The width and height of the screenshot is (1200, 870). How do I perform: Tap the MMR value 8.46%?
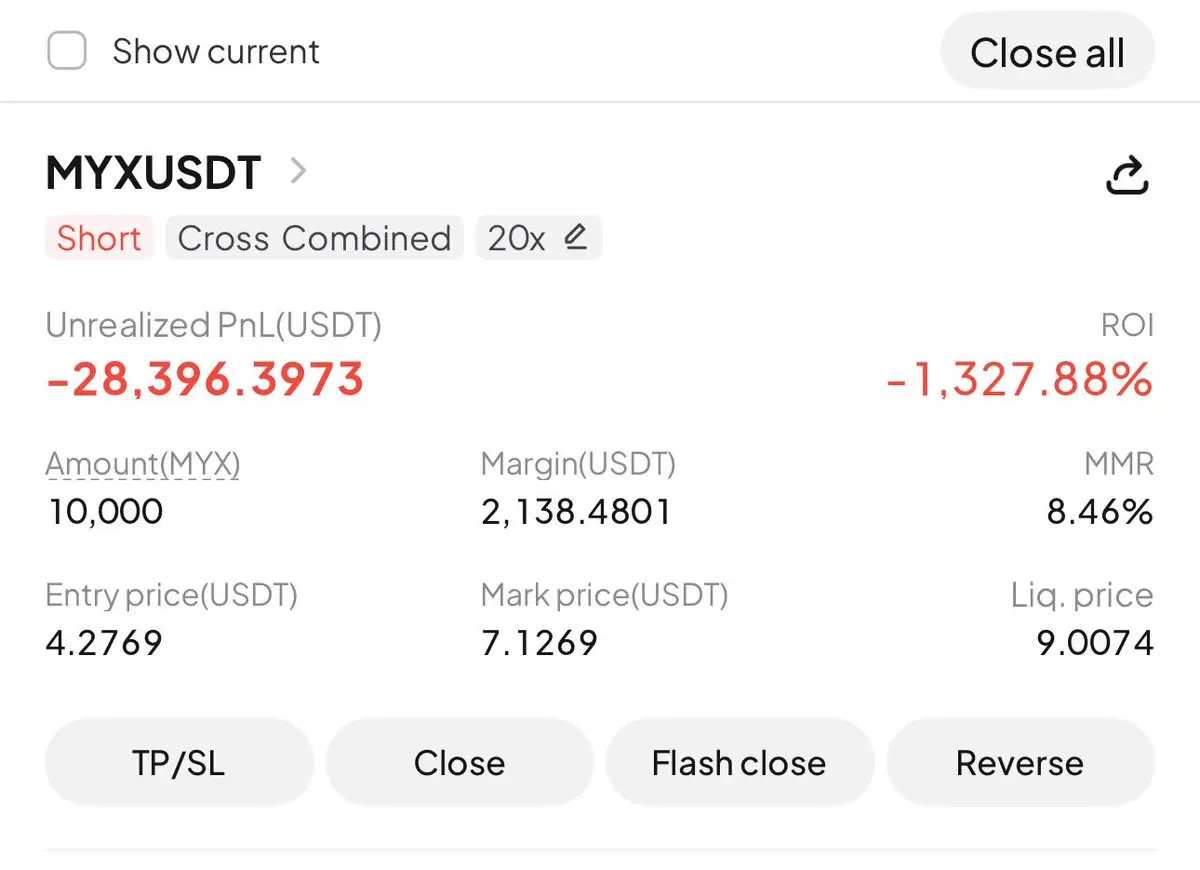pos(1100,512)
